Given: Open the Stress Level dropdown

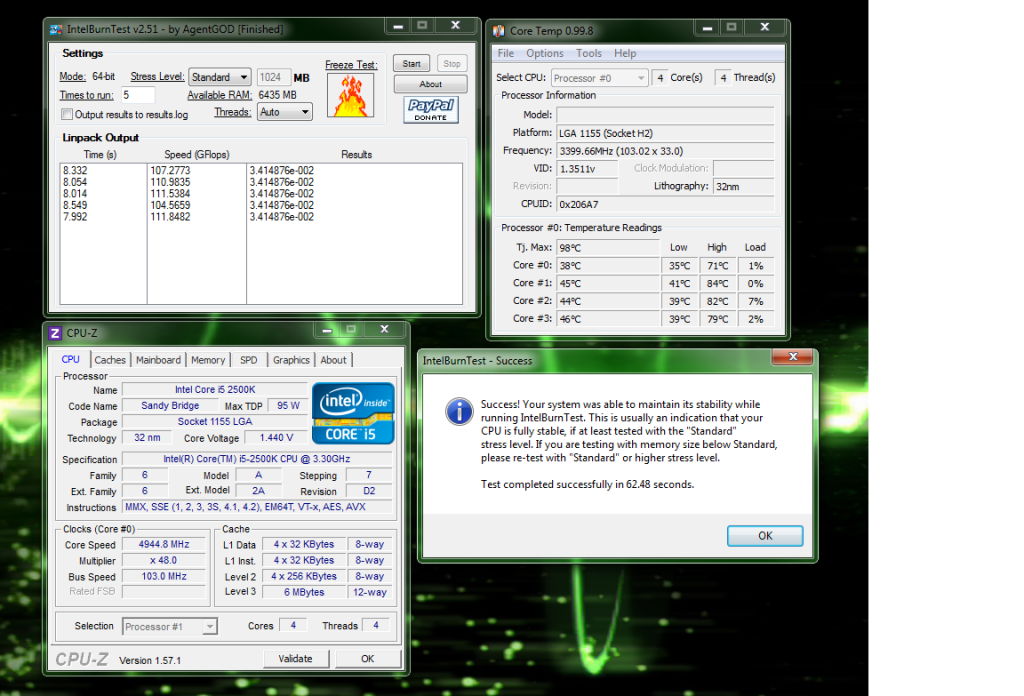Looking at the screenshot, I should click(x=220, y=77).
